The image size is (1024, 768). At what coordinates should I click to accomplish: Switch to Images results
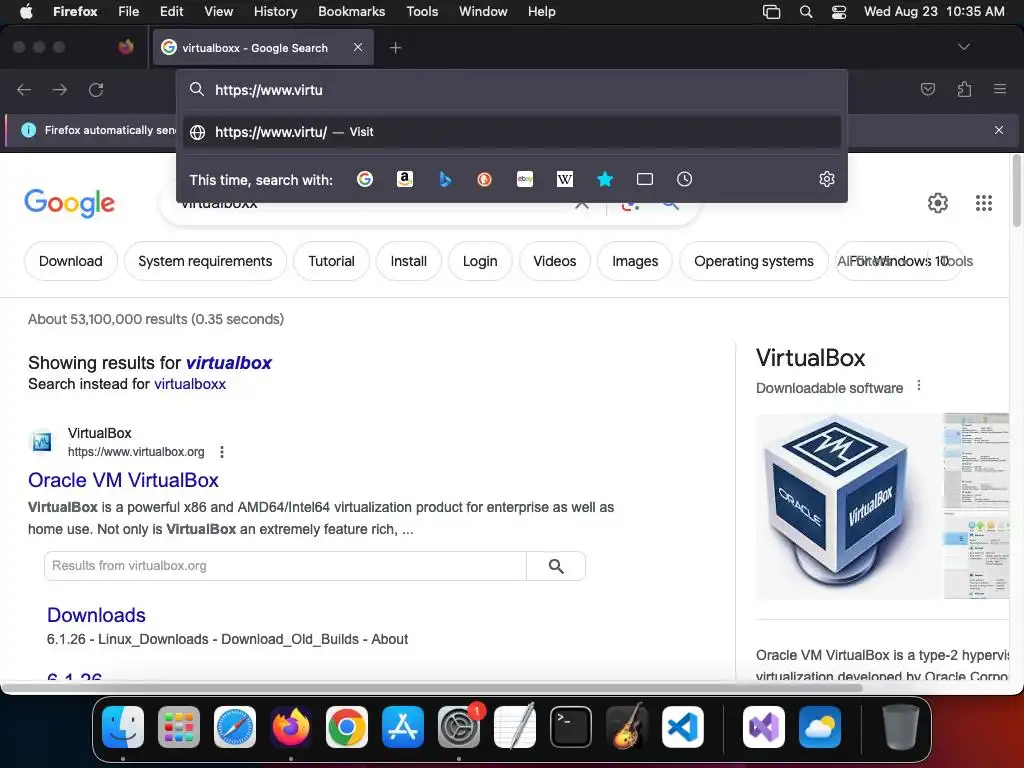pos(635,261)
